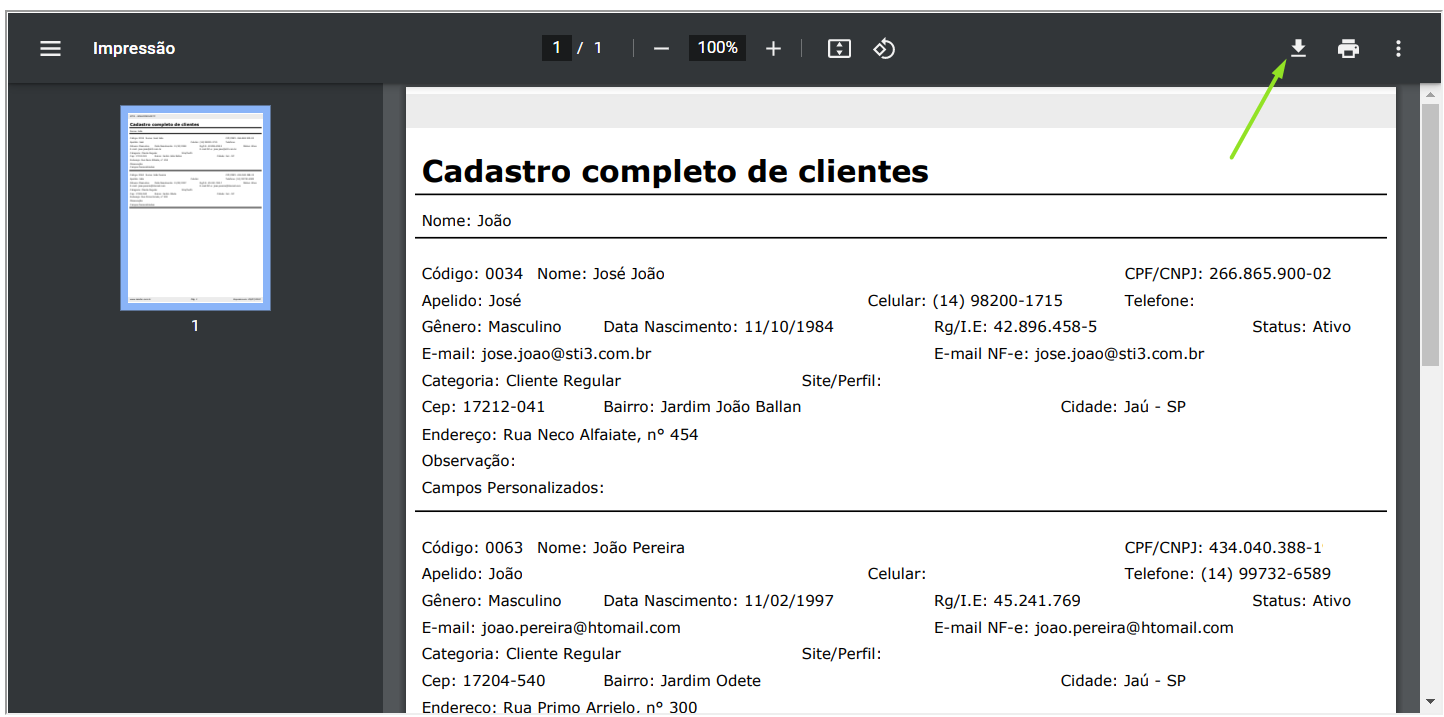The image size is (1444, 717).
Task: Click E-mail joao.pereira@htomail.com
Action: pos(551,628)
